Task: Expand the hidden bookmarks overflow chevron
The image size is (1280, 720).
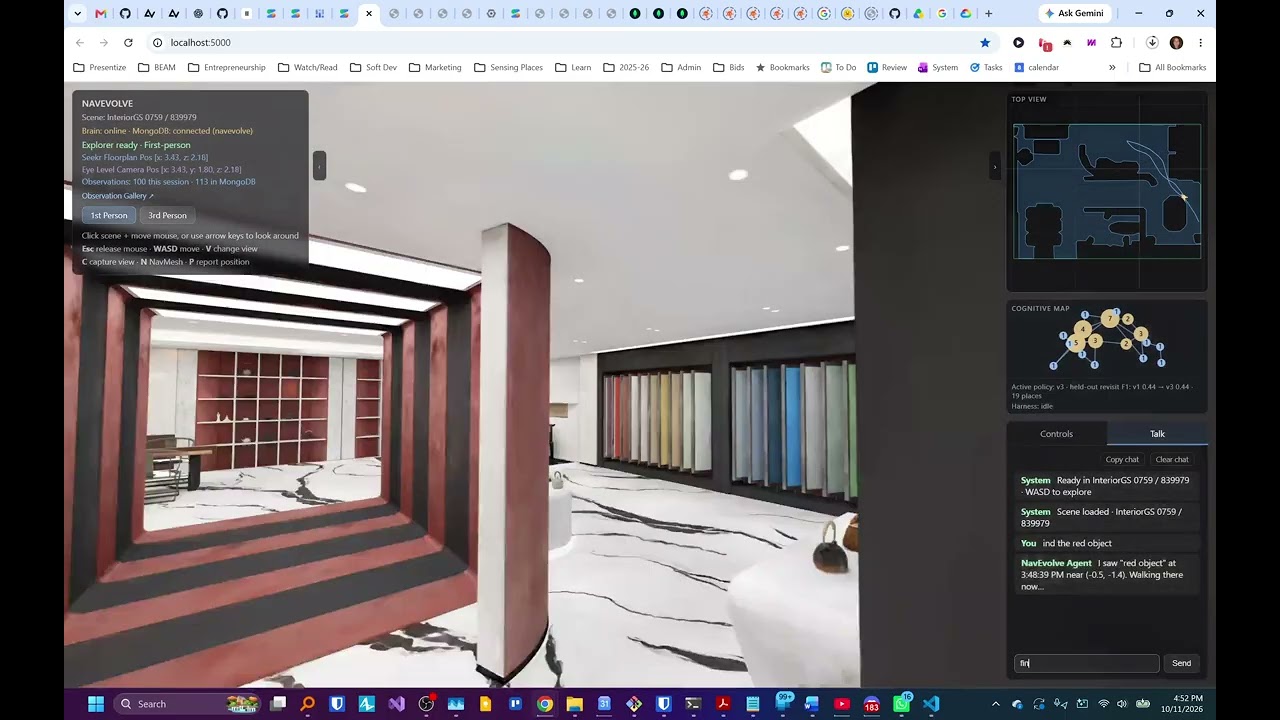Action: coord(1112,67)
